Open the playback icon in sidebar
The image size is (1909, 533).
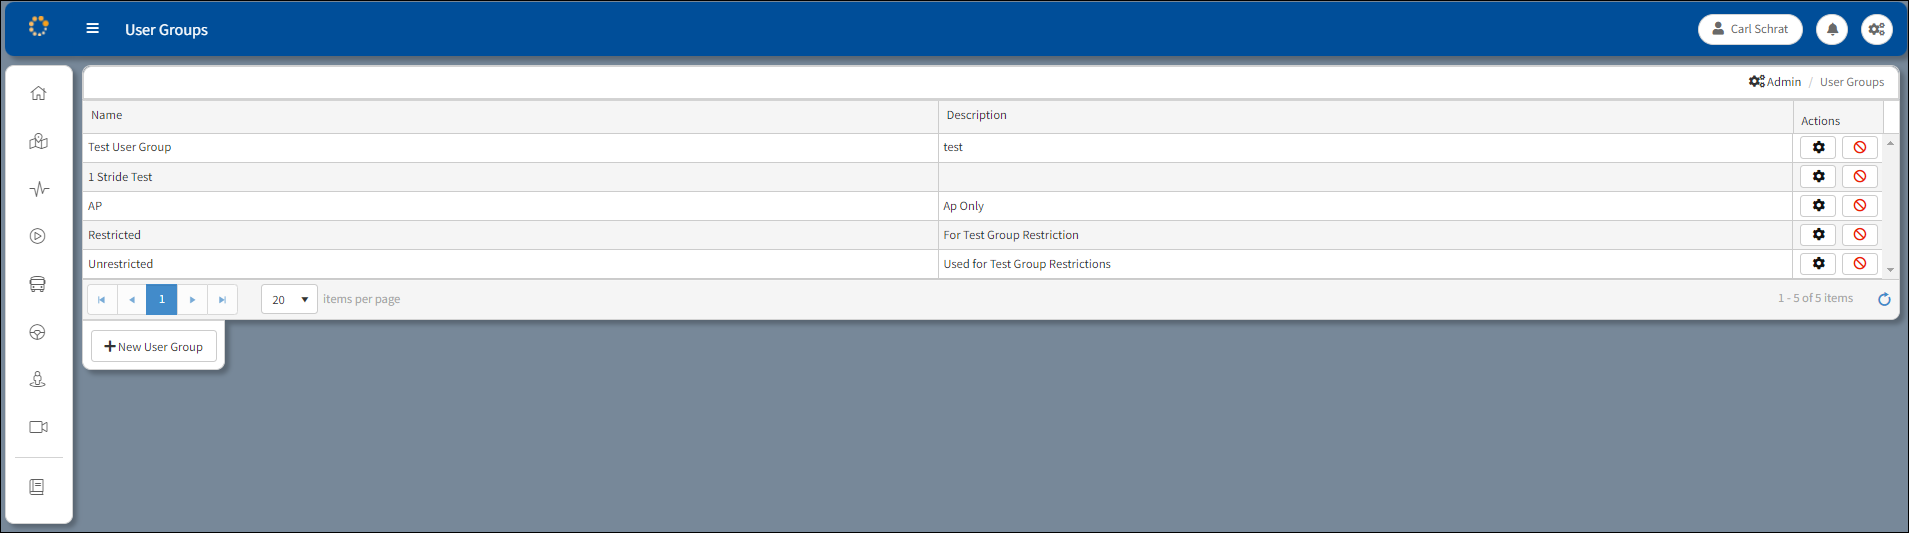[38, 236]
